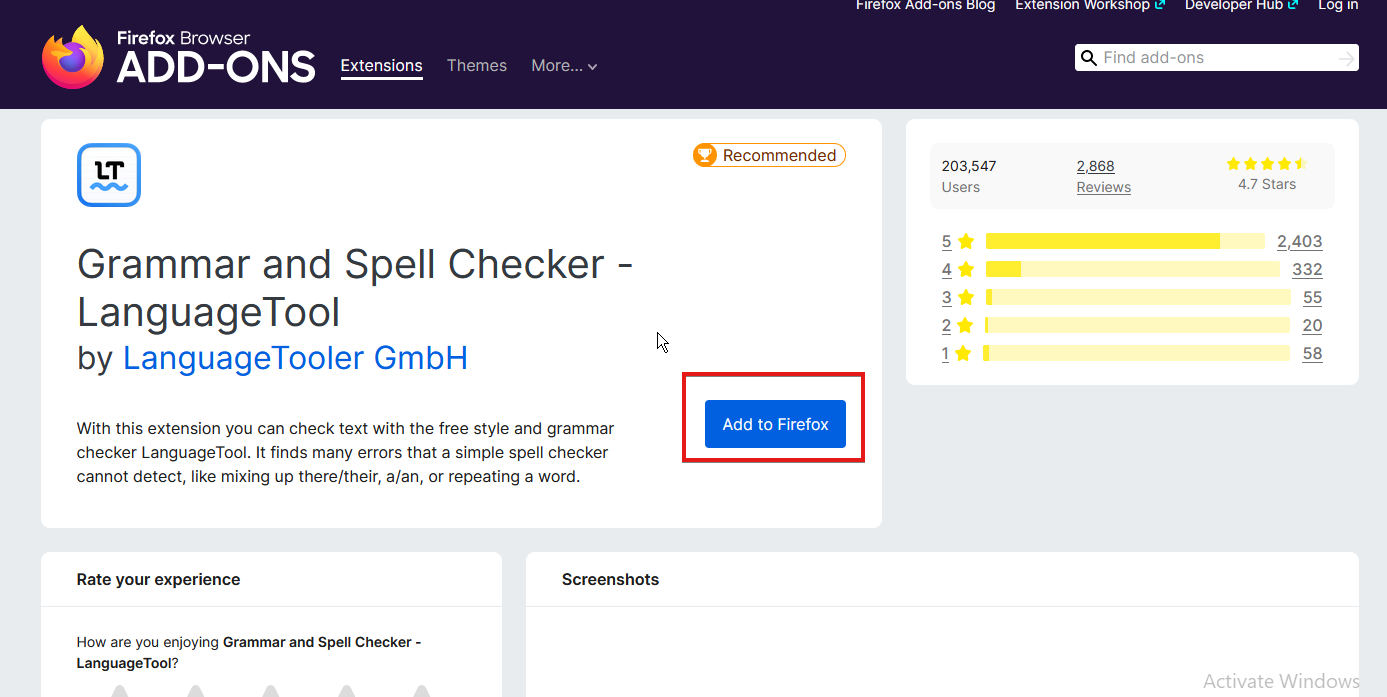This screenshot has width=1387, height=697.
Task: Show the 55 three-star reviews
Action: 1312,297
